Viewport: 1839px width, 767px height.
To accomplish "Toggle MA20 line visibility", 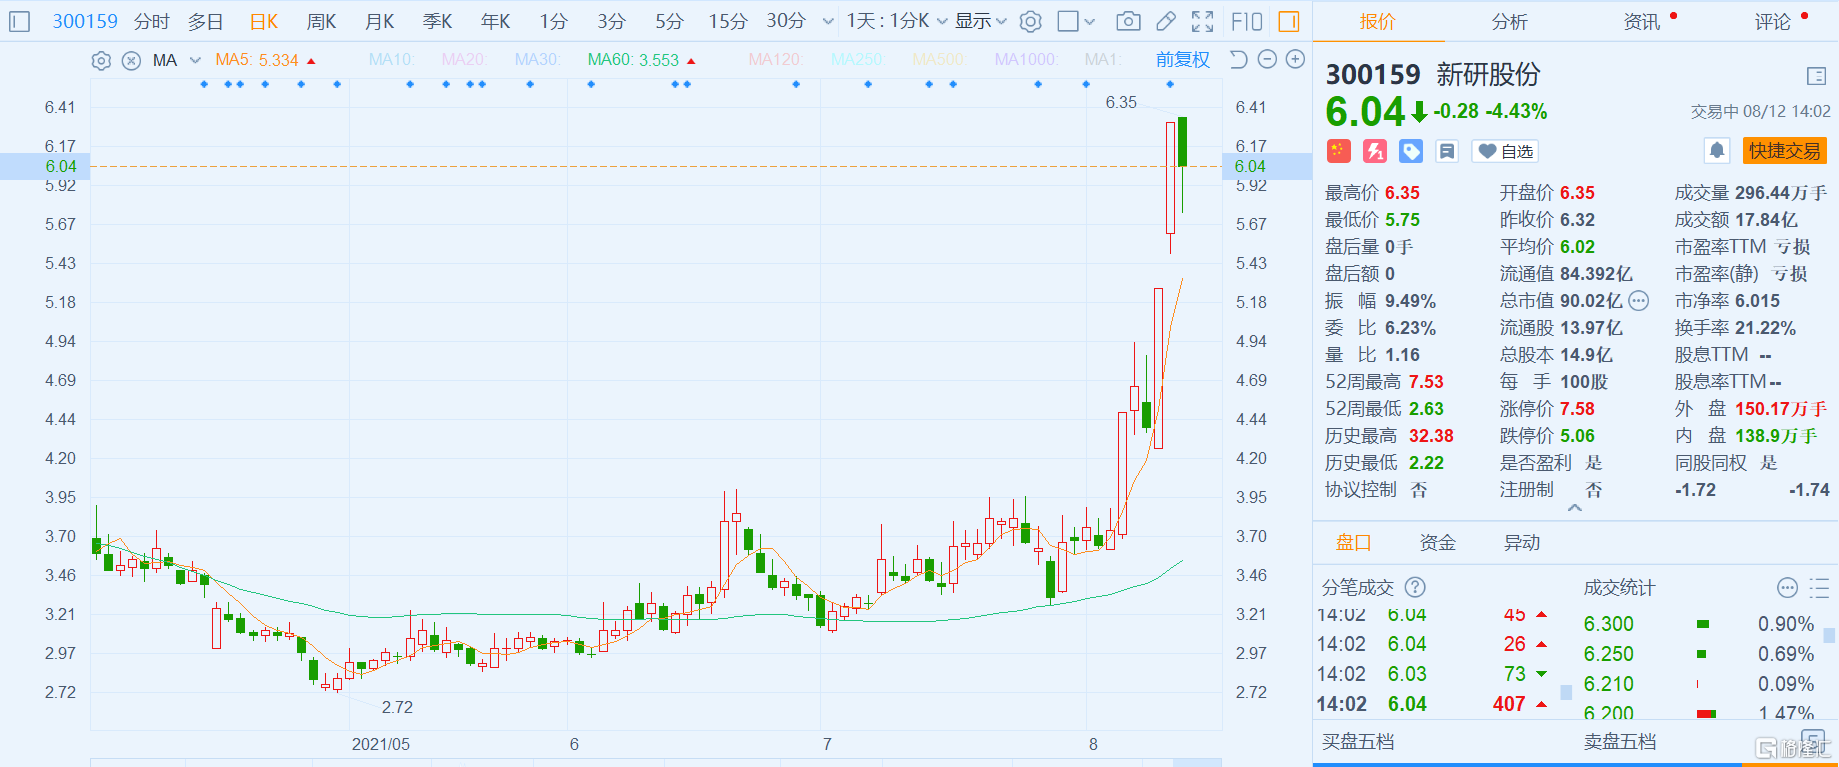I will 465,60.
